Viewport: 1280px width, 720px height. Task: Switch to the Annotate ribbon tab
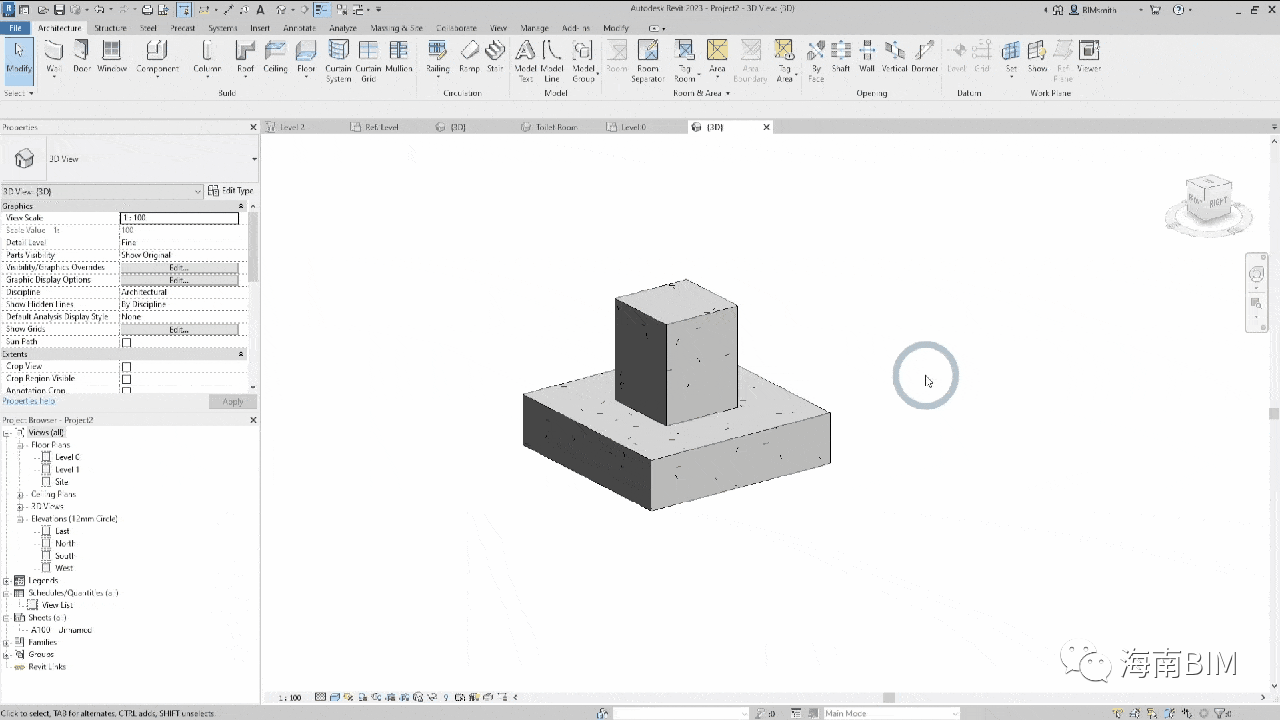[299, 28]
